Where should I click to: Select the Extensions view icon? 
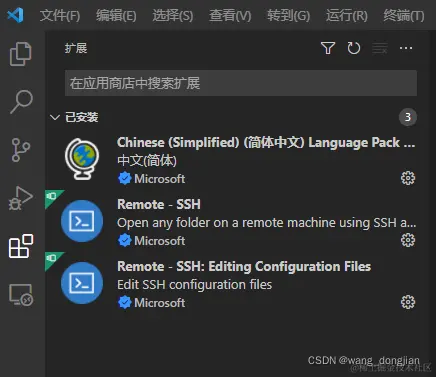coord(21,246)
